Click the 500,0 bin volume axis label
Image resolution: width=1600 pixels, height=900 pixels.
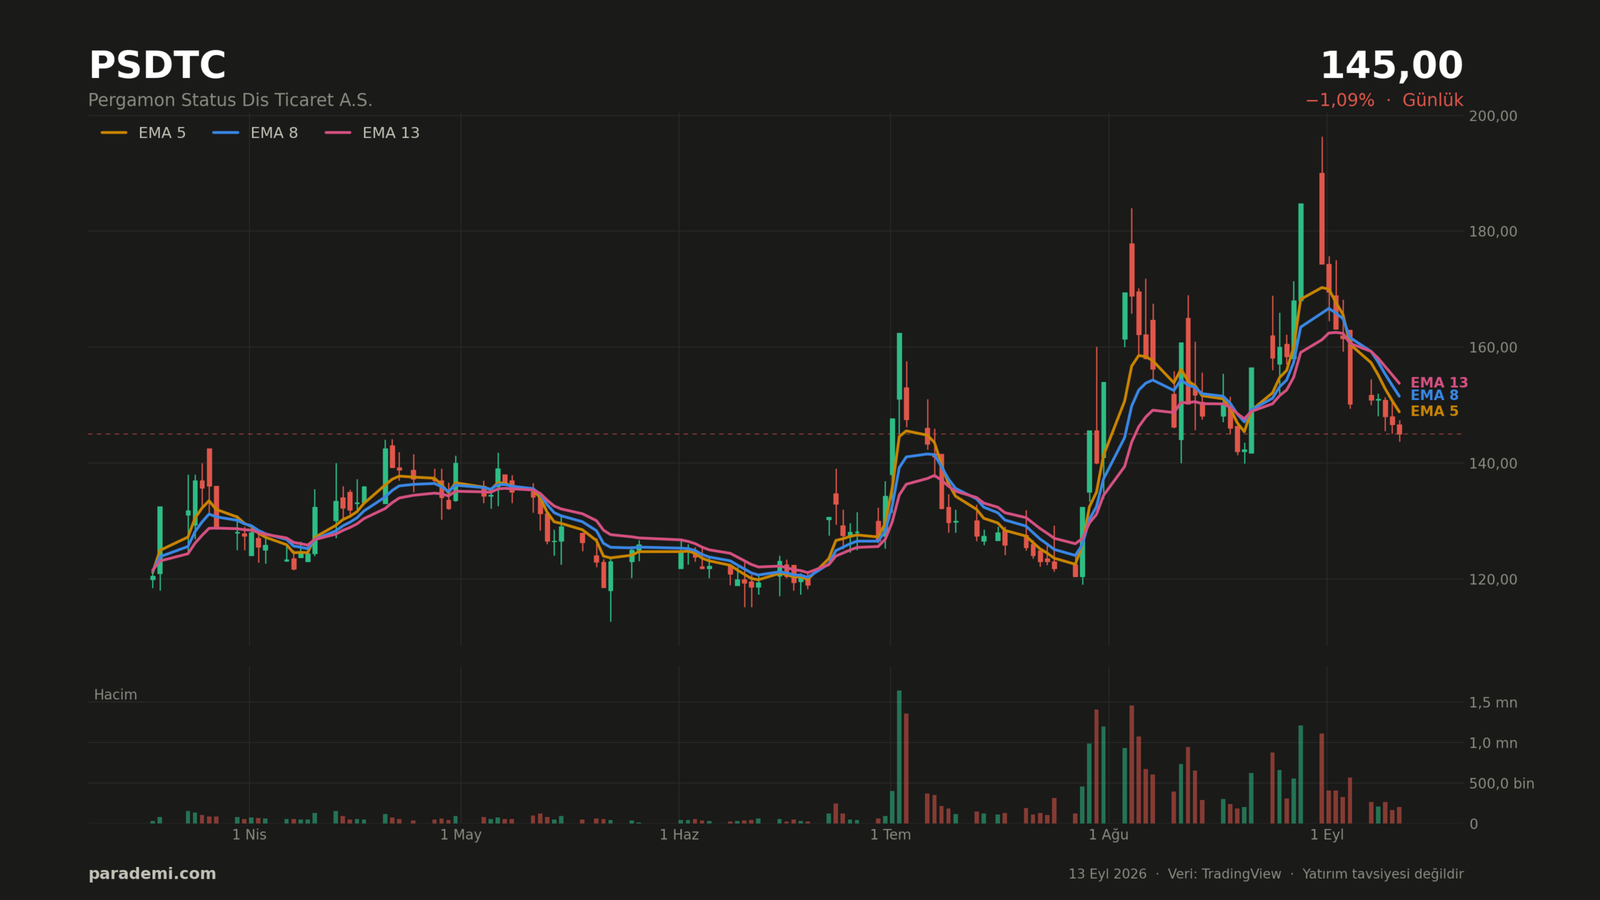click(1501, 784)
